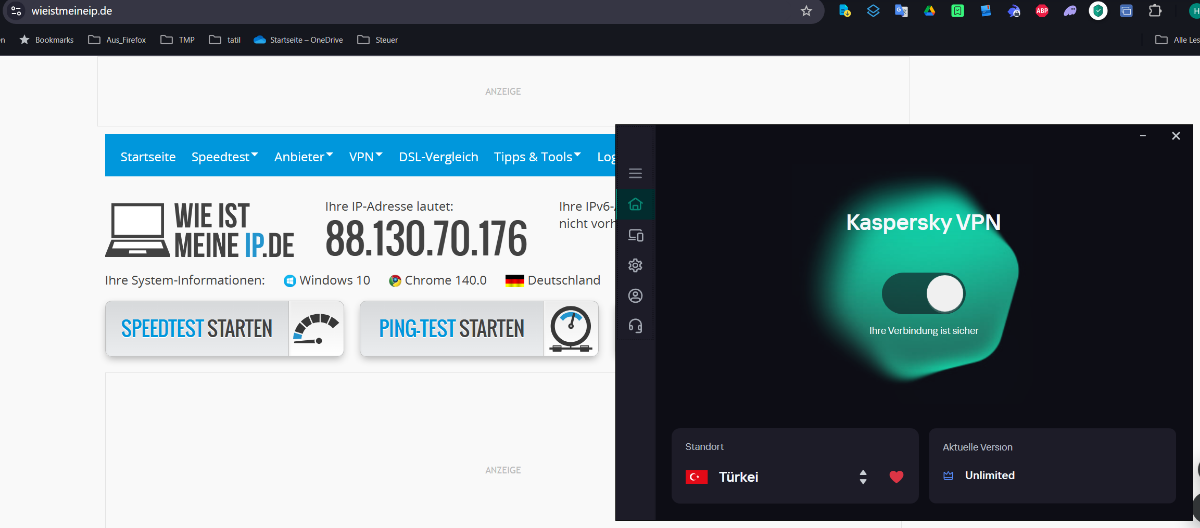Viewport: 1200px width, 528px height.
Task: Click the Kaspersky VPN title text
Action: click(924, 222)
